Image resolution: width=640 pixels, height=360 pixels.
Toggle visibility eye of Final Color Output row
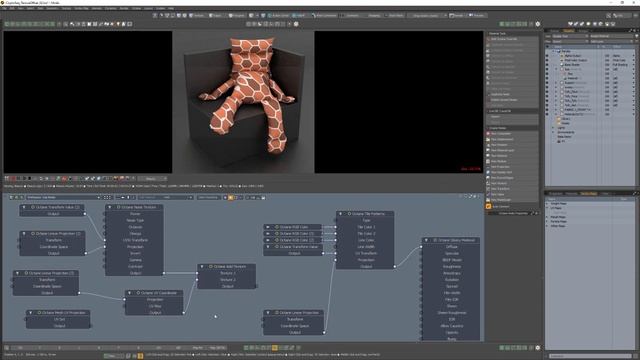[x=547, y=60]
